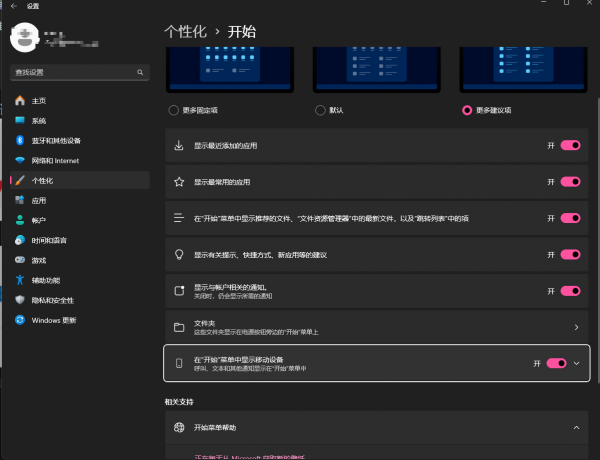
Task: Select the 更多建议项 layout option
Action: click(x=487, y=110)
